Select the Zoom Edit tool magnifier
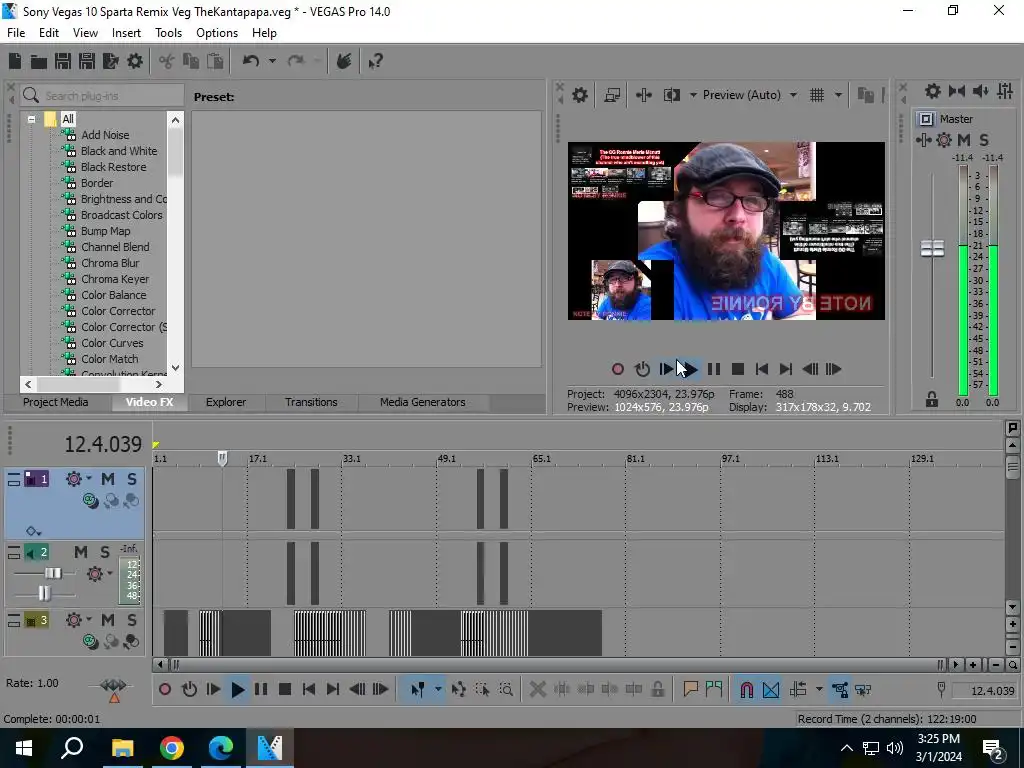Viewport: 1024px width, 768px height. [506, 690]
